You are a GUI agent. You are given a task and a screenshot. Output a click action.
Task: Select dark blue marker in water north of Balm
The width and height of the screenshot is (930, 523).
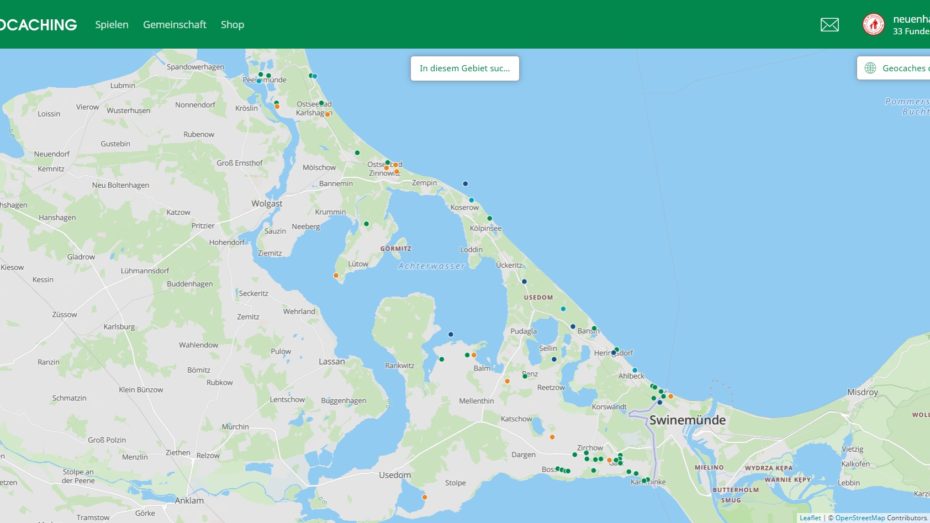[451, 334]
